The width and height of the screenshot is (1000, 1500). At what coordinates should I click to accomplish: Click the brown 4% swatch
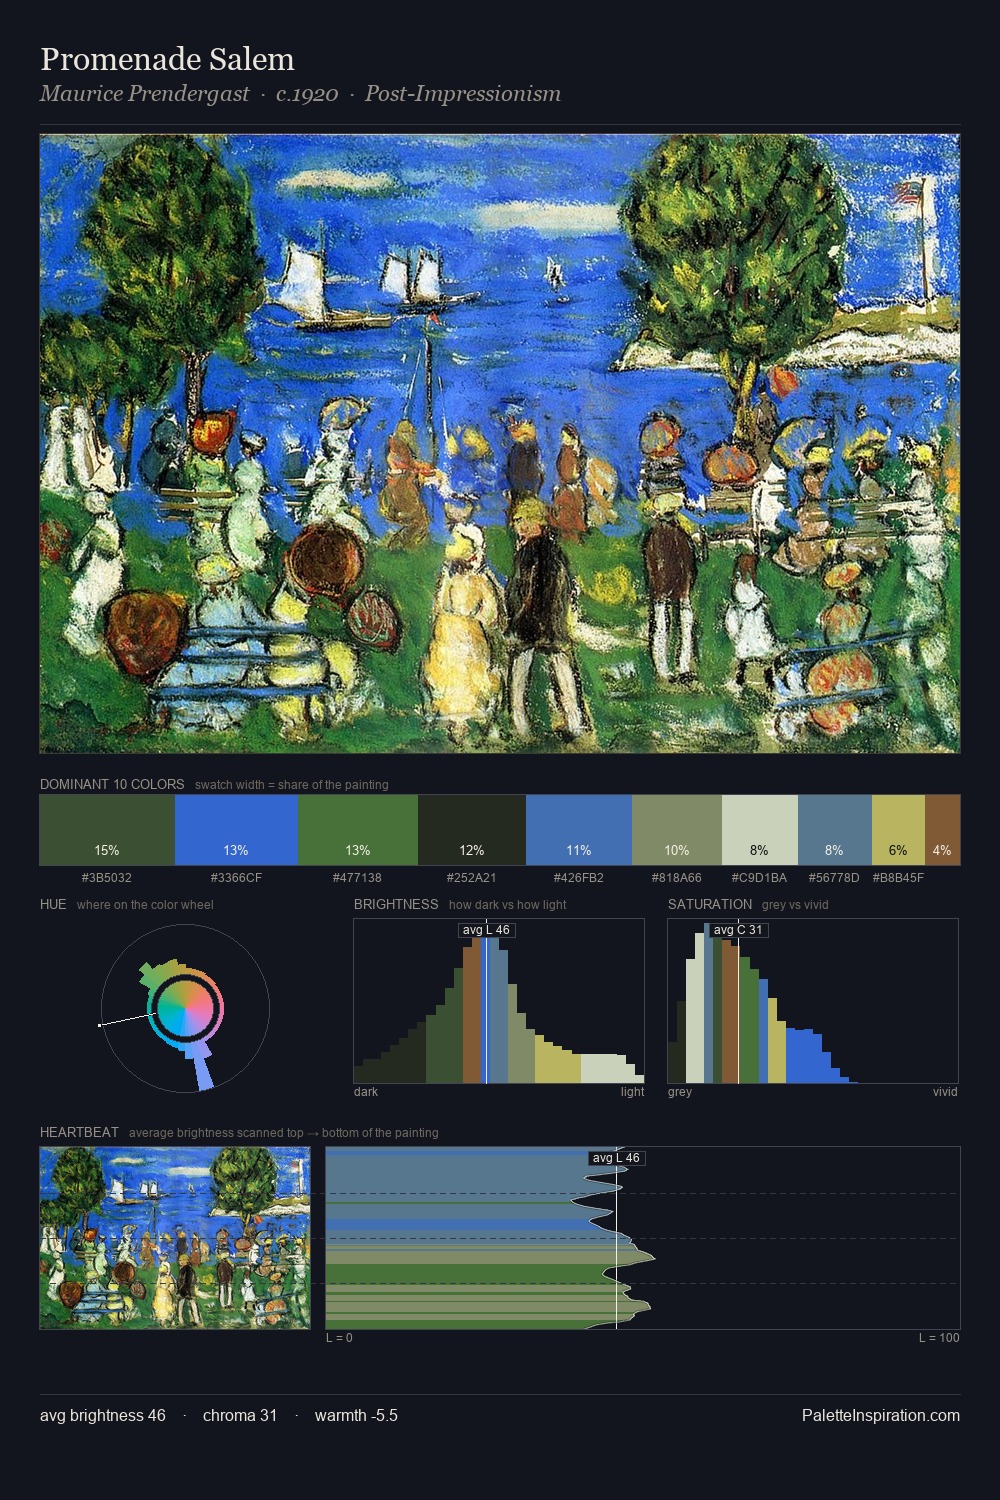(x=942, y=830)
